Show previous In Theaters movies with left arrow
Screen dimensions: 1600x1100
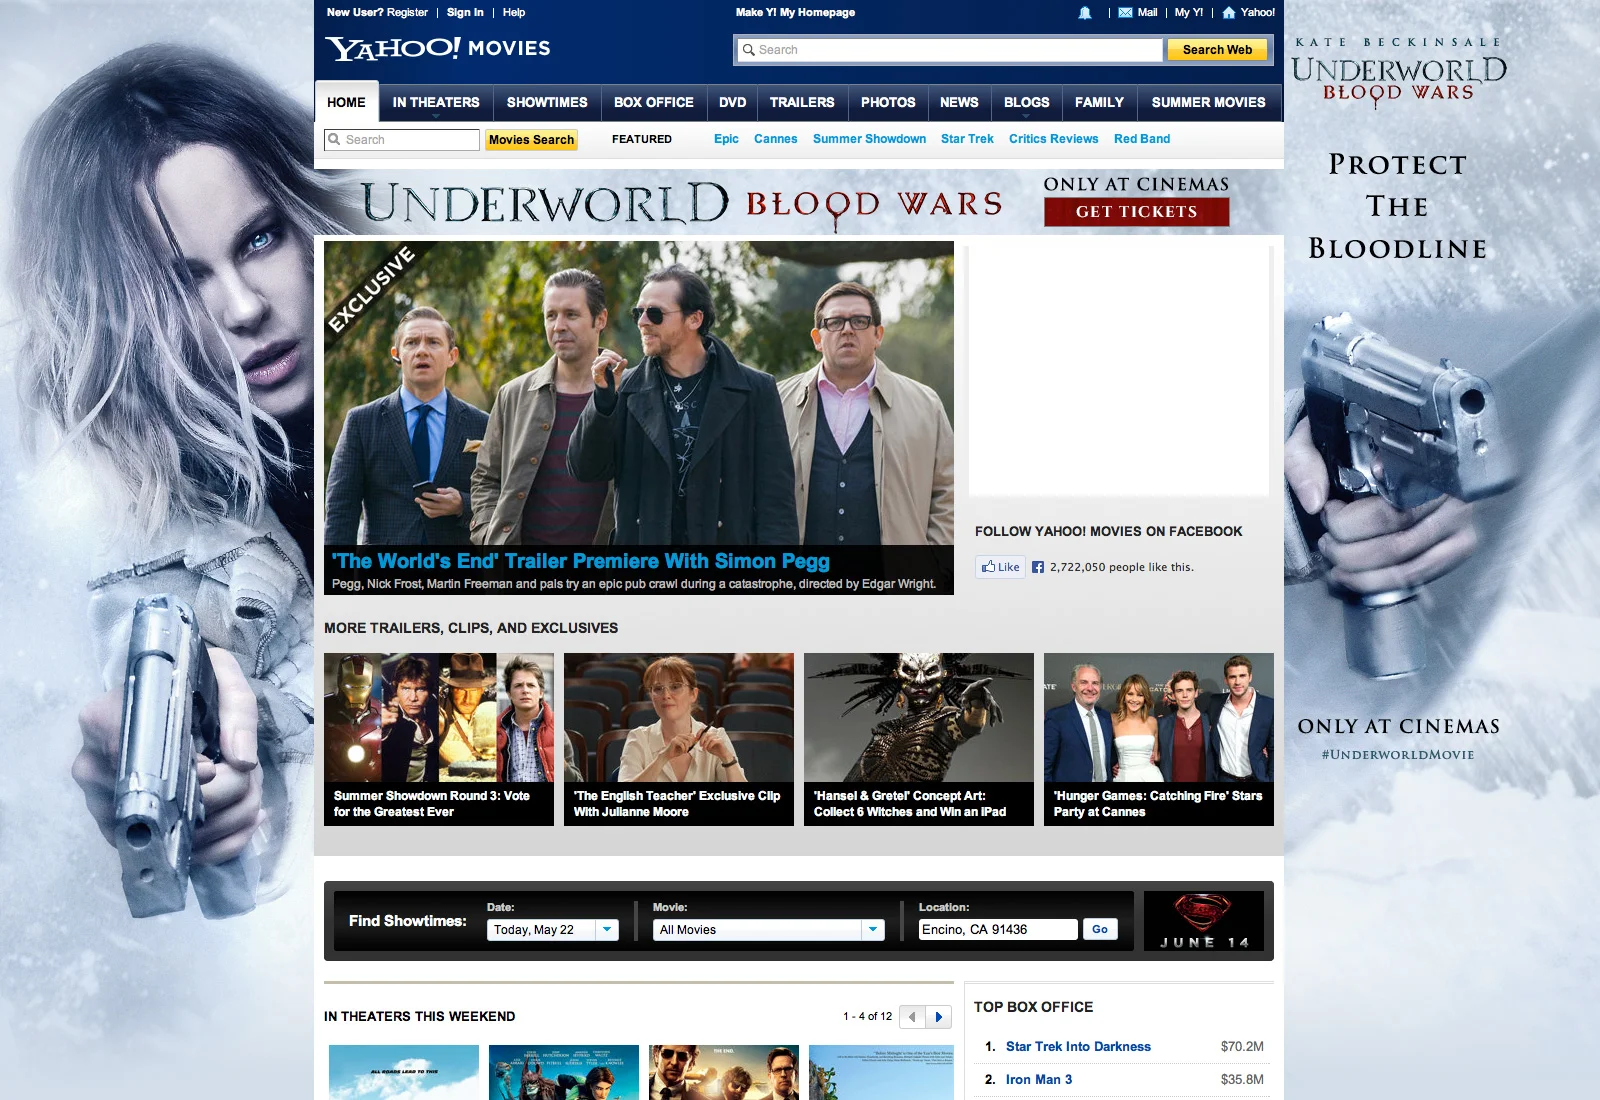912,1017
